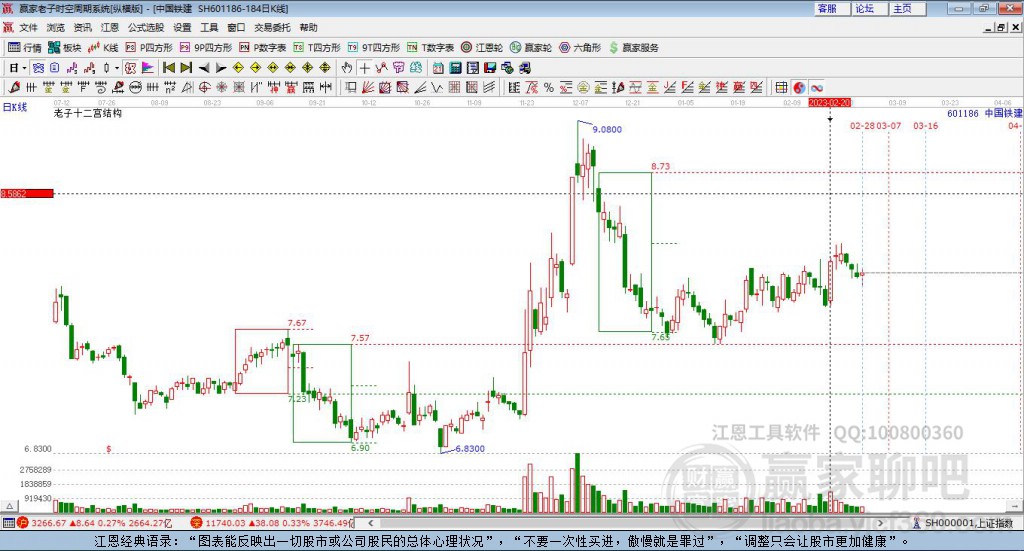Open the 赢家轮 wheel tool

pyautogui.click(x=531, y=48)
